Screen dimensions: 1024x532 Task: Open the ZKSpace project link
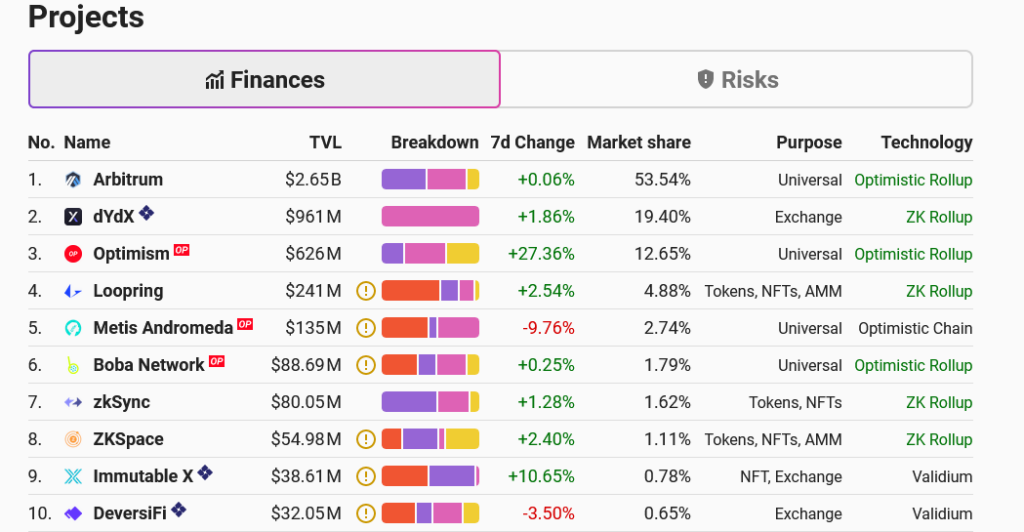[x=128, y=439]
